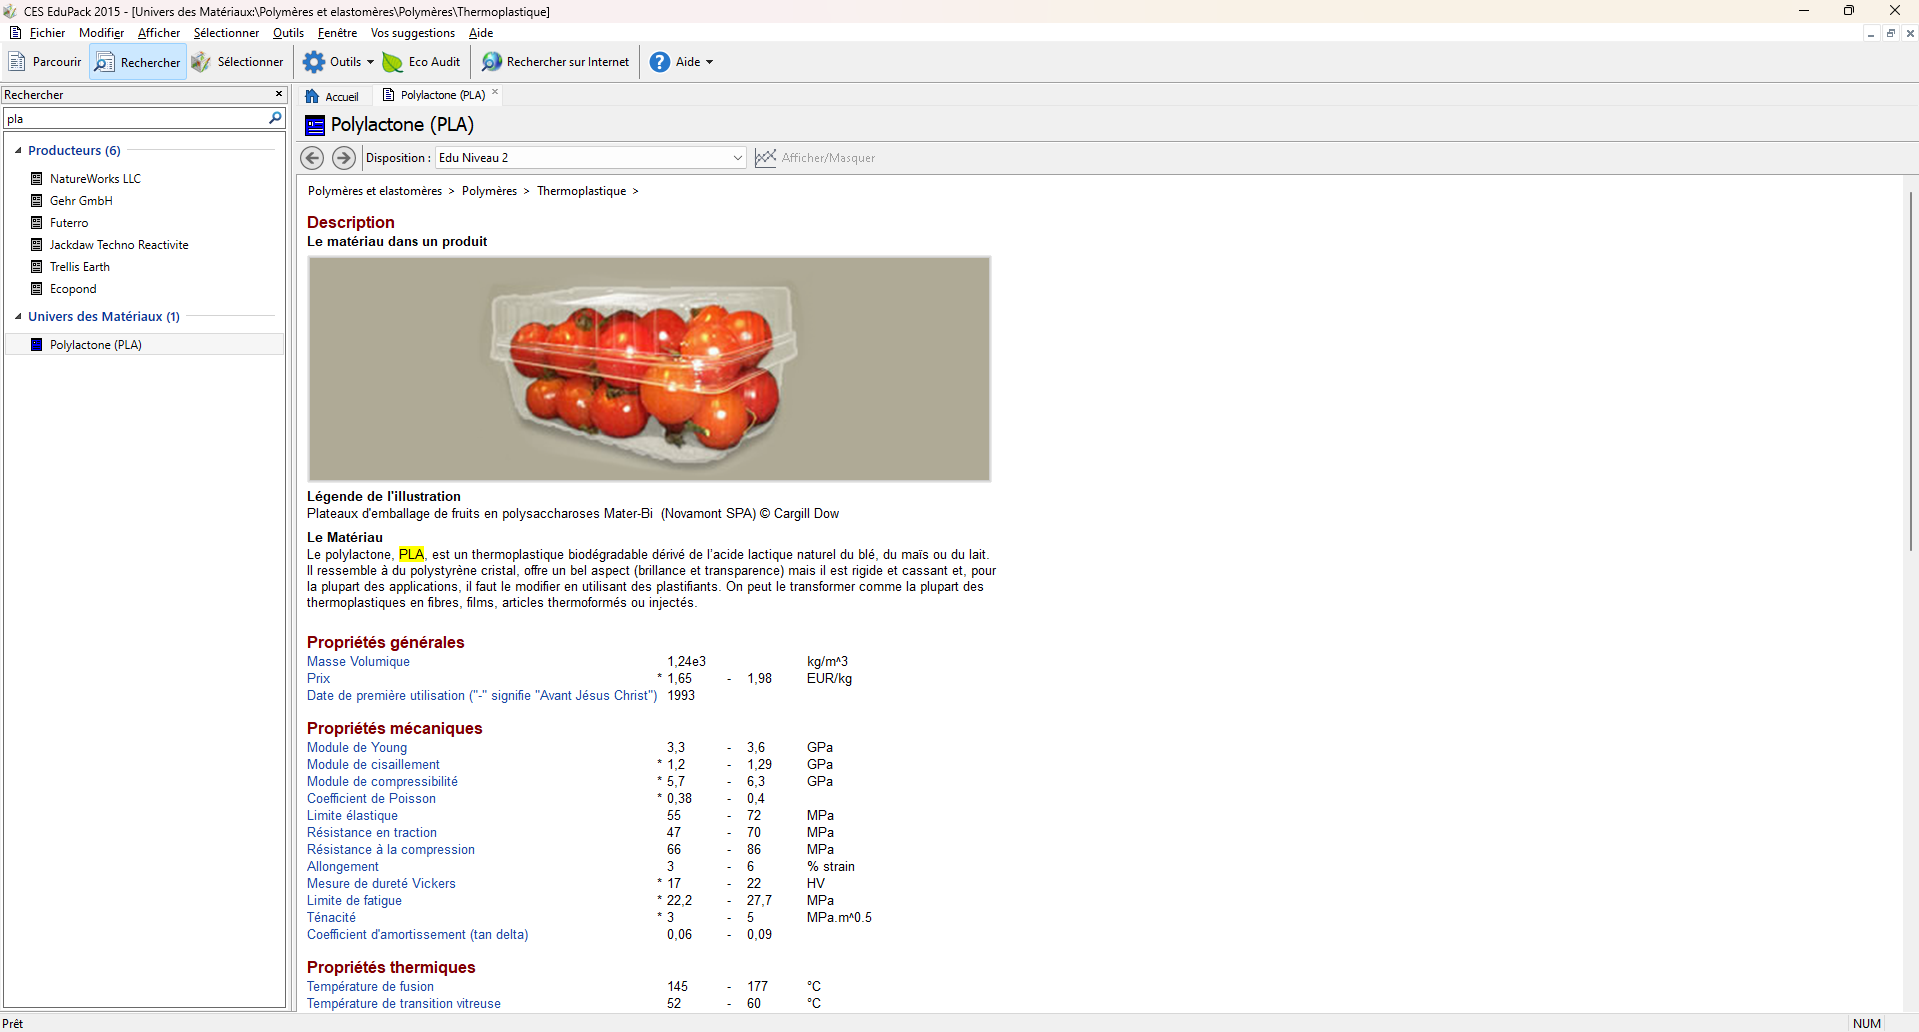Viewport: 1919px width, 1032px height.
Task: Collapse the Univers des Matériaux section
Action: 18,317
